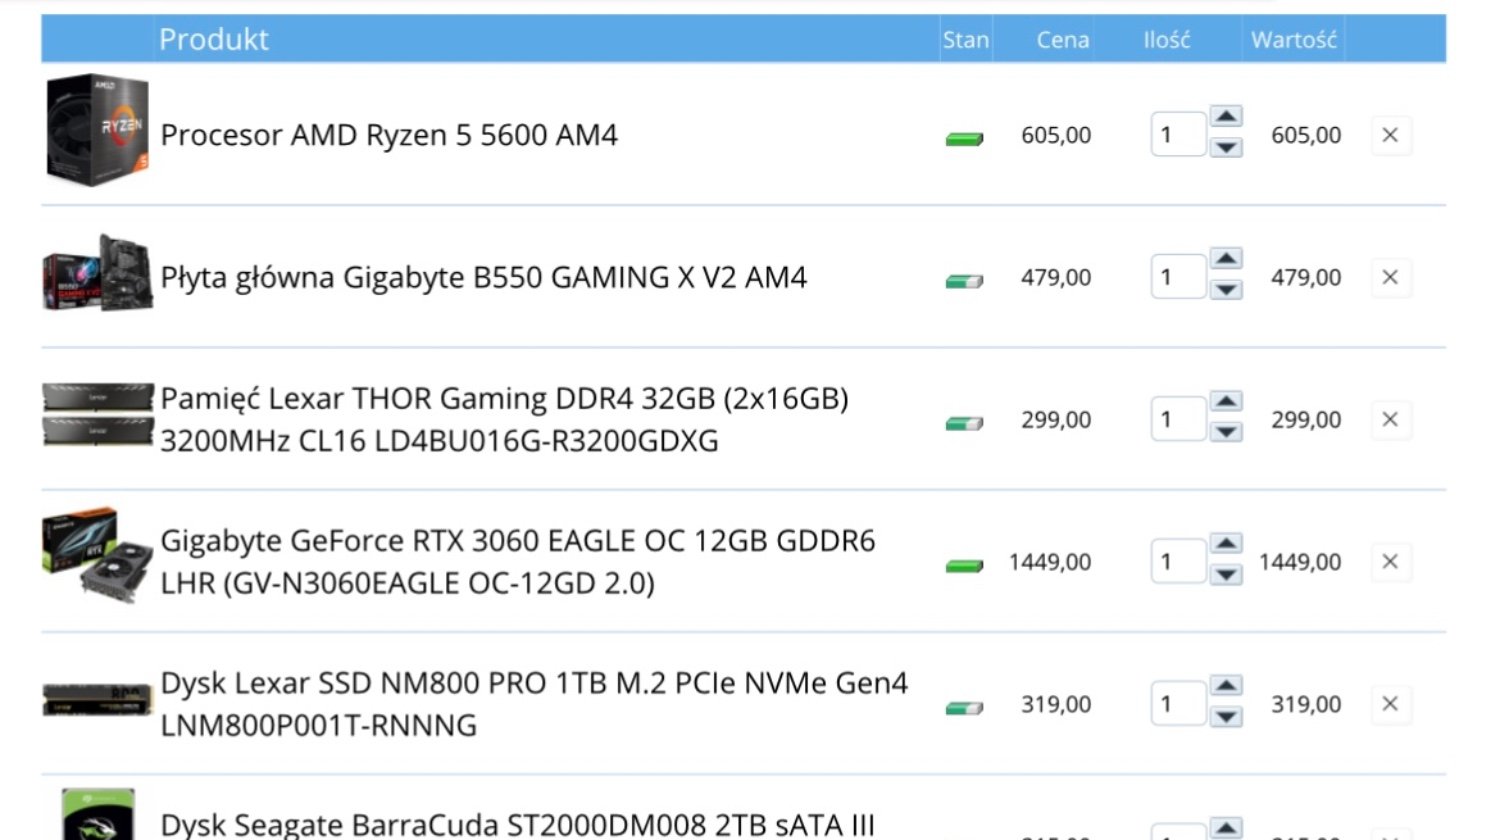
Task: Decrease quantity of Gigabyte B550 GAMING X
Action: tap(1226, 290)
